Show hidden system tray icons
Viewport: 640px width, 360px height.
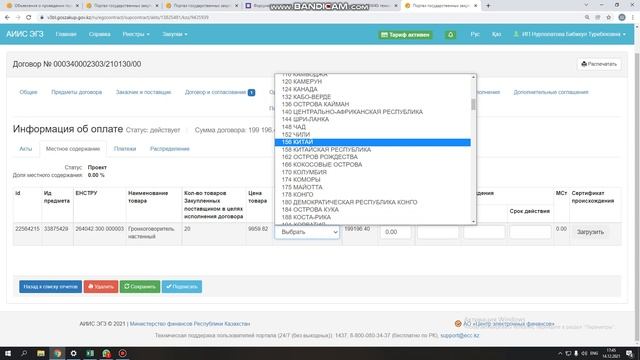[x=560, y=353]
